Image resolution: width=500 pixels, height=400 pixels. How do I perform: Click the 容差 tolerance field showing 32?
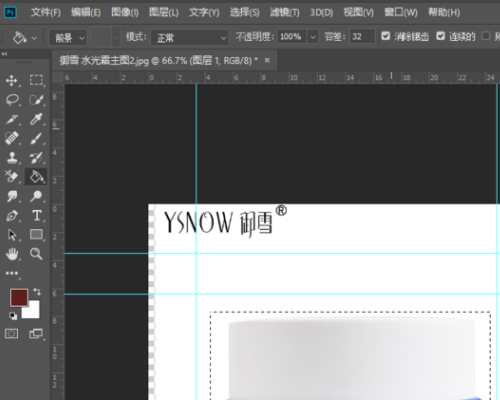point(362,37)
